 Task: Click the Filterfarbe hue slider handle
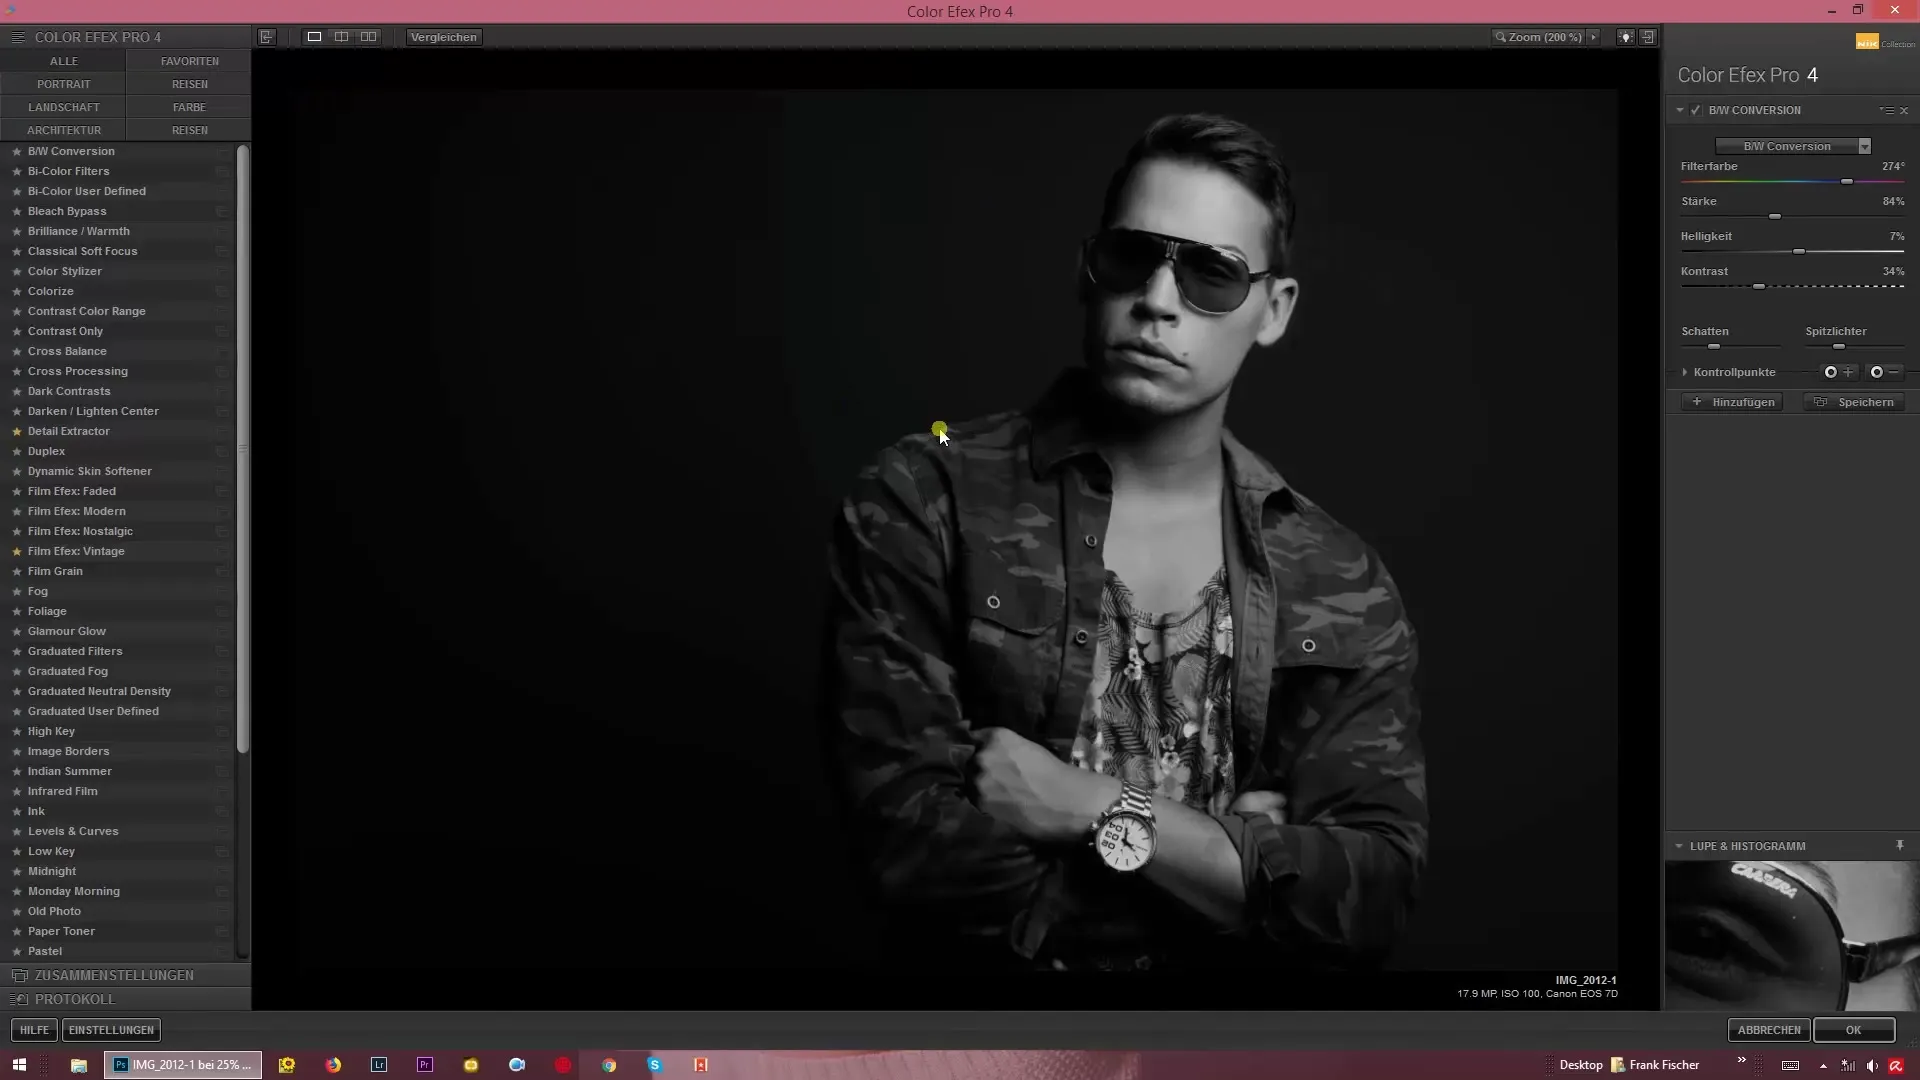(1847, 182)
